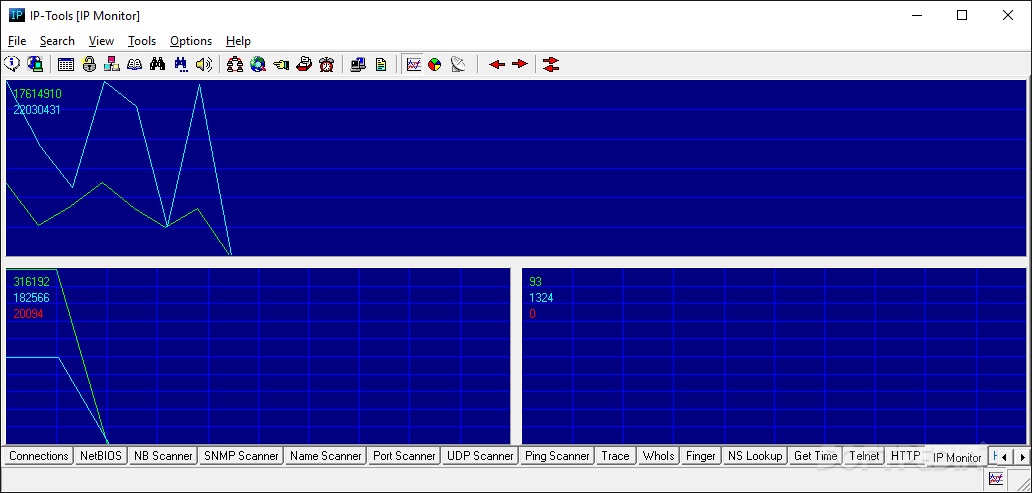The width and height of the screenshot is (1032, 493).
Task: Switch to the UDP Scanner tab
Action: 480,456
